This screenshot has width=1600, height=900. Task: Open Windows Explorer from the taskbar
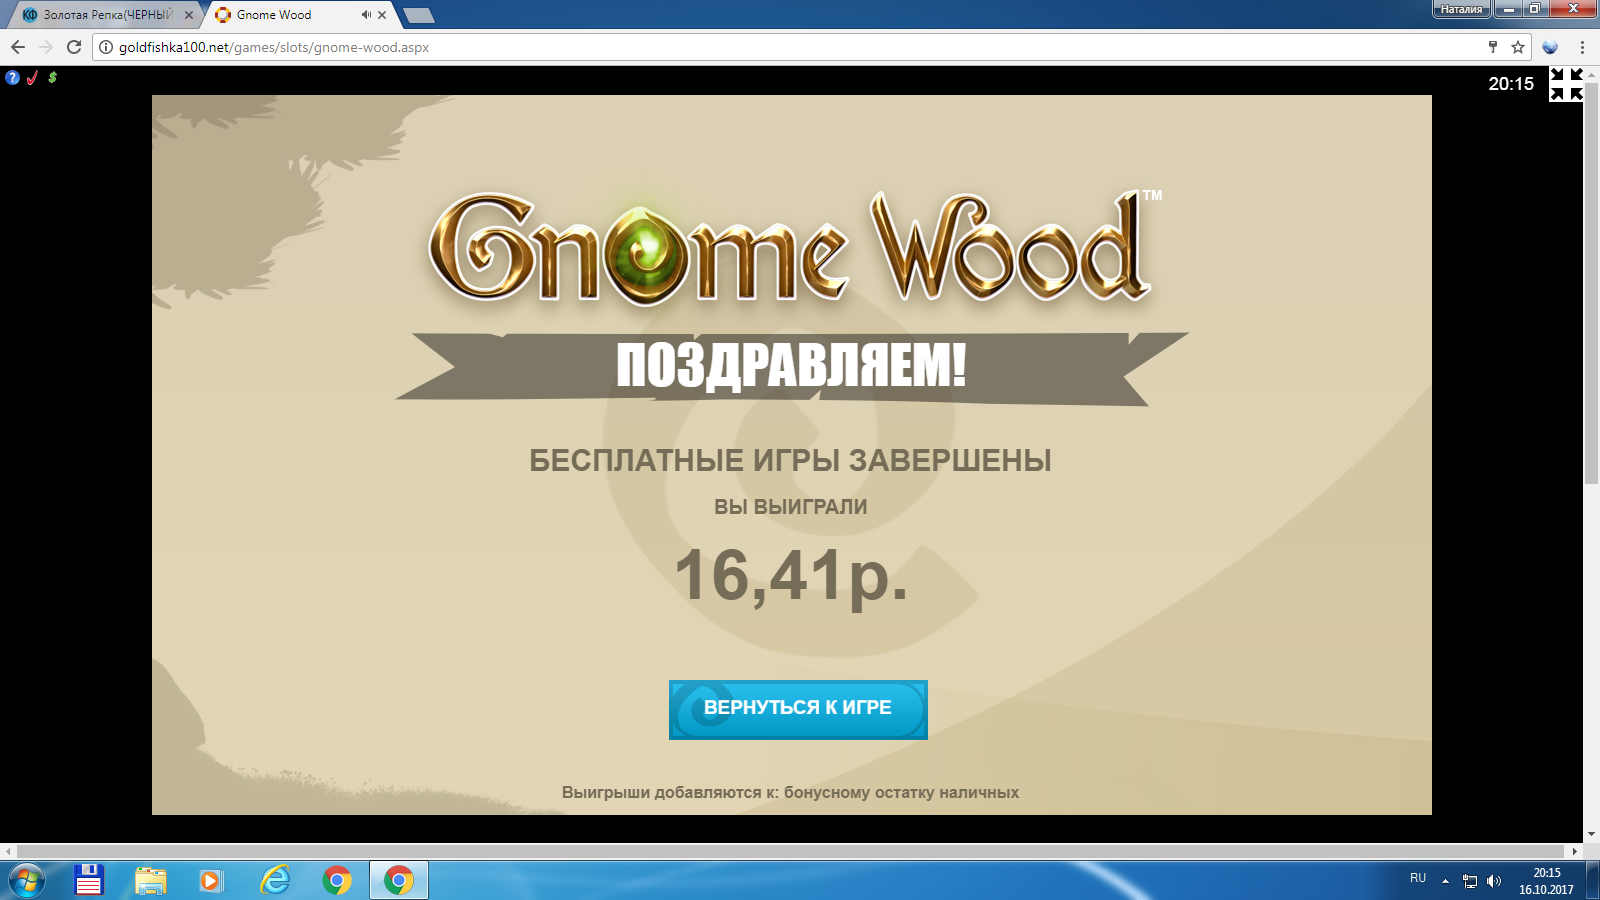[x=151, y=880]
